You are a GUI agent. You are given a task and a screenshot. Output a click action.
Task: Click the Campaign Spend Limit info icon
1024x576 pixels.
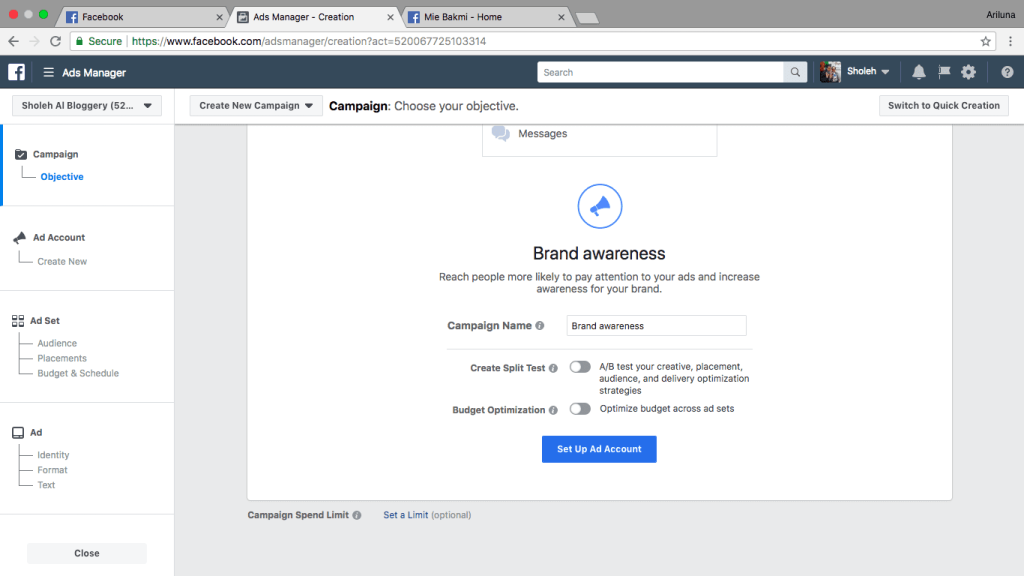(357, 515)
